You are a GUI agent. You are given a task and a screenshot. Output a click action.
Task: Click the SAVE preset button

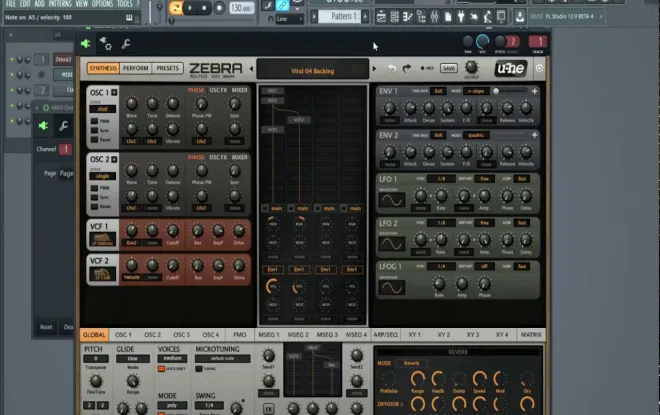448,68
